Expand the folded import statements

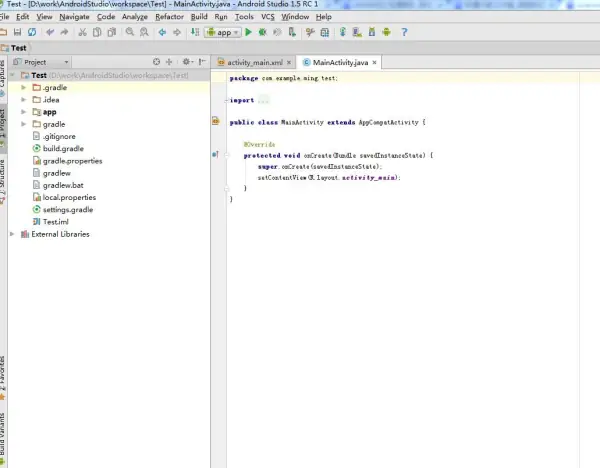(x=263, y=101)
